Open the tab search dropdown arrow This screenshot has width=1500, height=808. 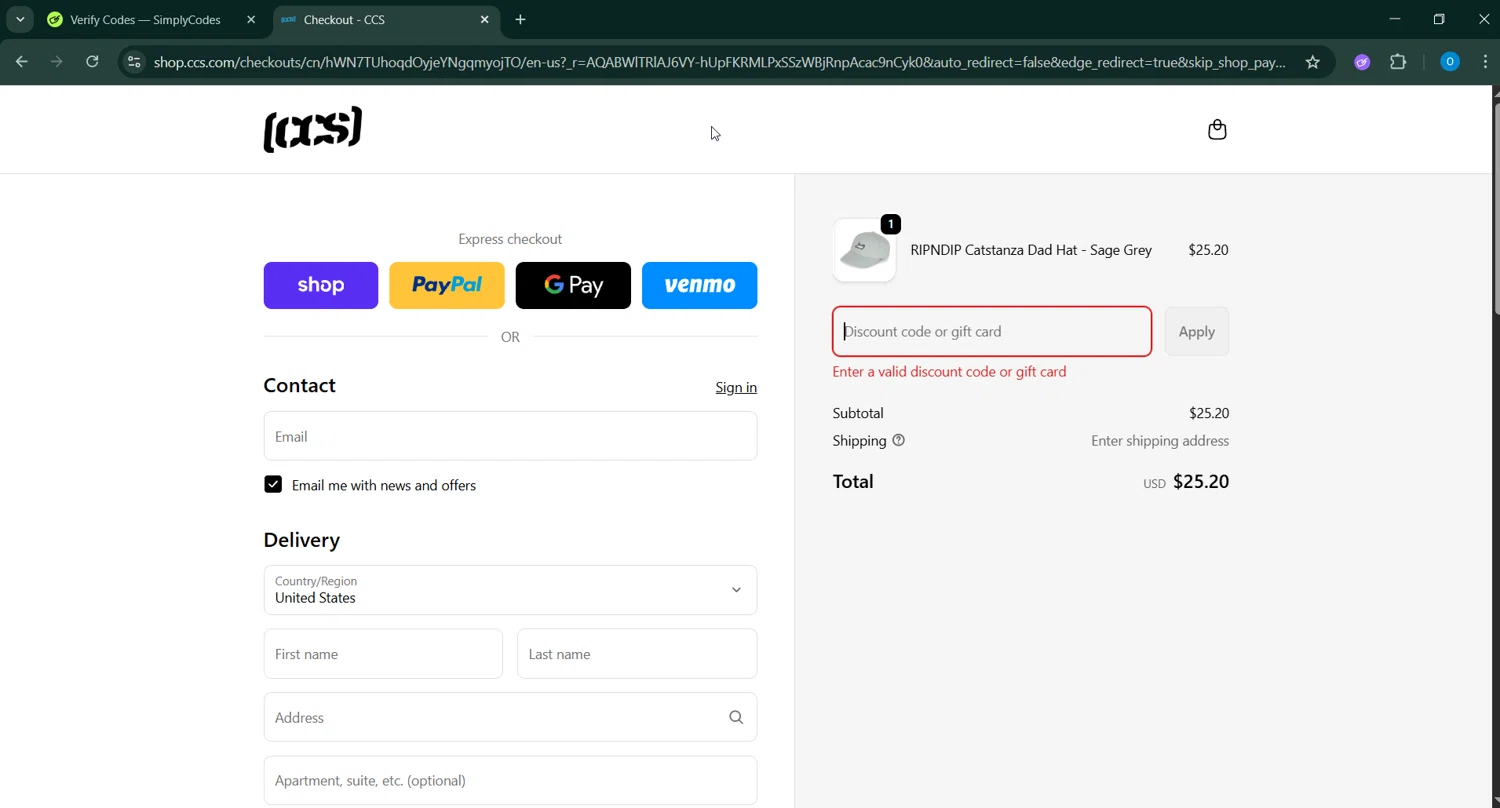coord(20,19)
